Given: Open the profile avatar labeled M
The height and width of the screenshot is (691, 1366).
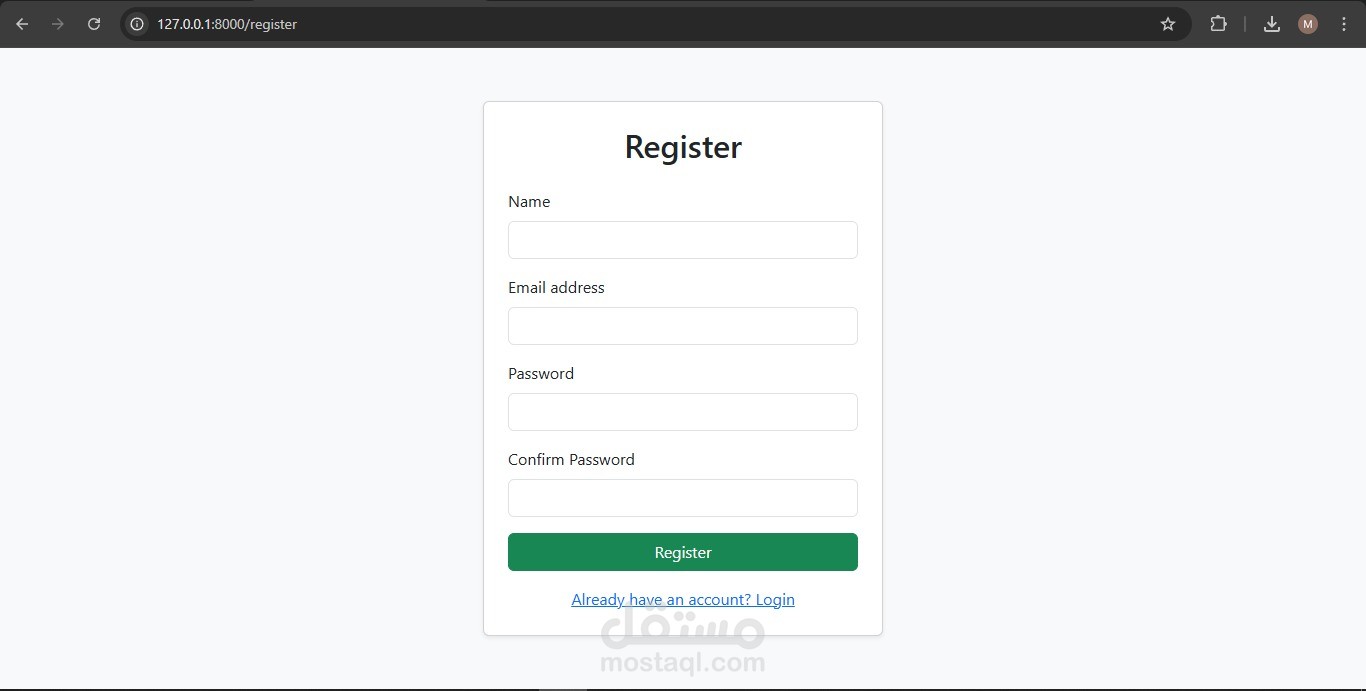Looking at the screenshot, I should coord(1308,24).
